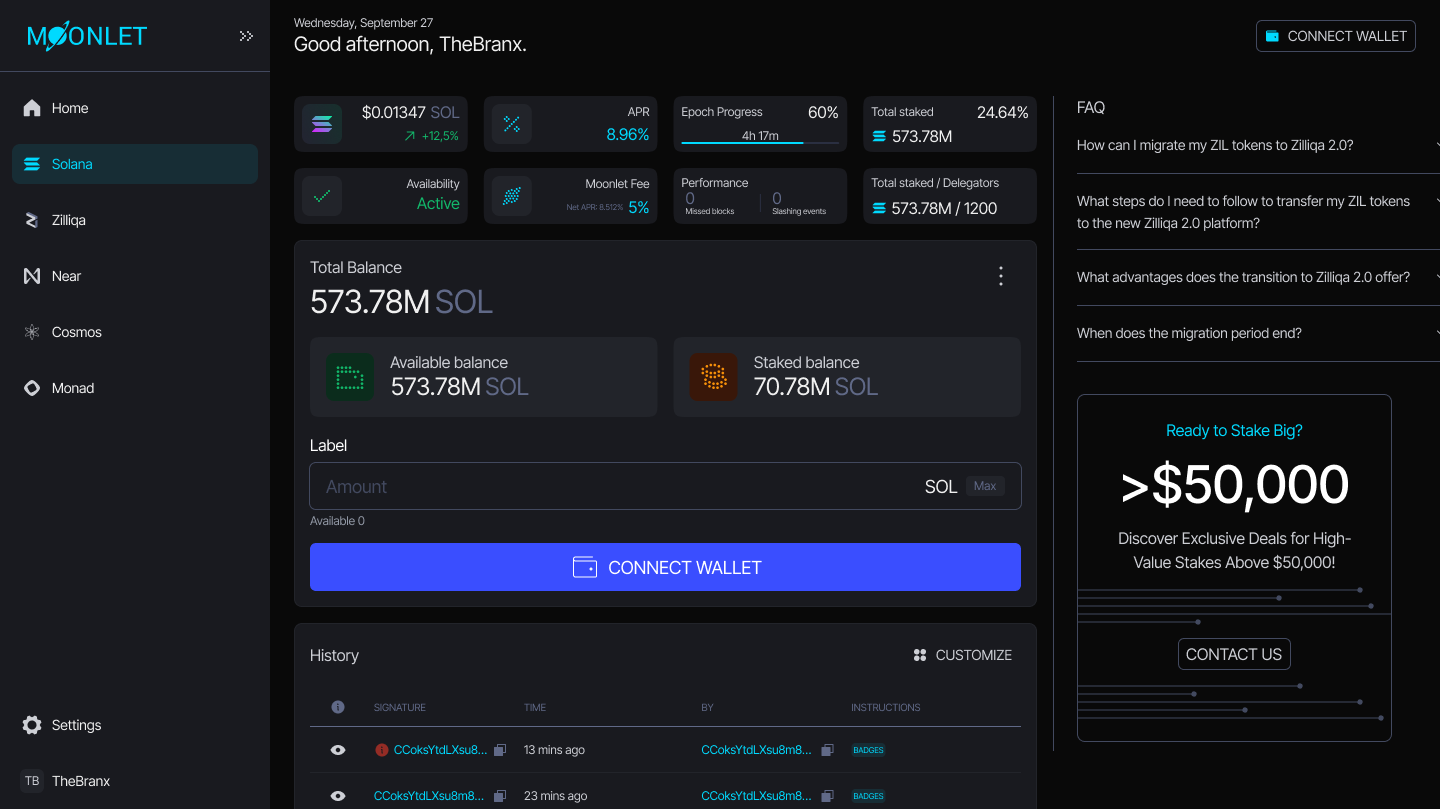The width and height of the screenshot is (1440, 809).
Task: Click the CONTACT US button
Action: coord(1234,654)
